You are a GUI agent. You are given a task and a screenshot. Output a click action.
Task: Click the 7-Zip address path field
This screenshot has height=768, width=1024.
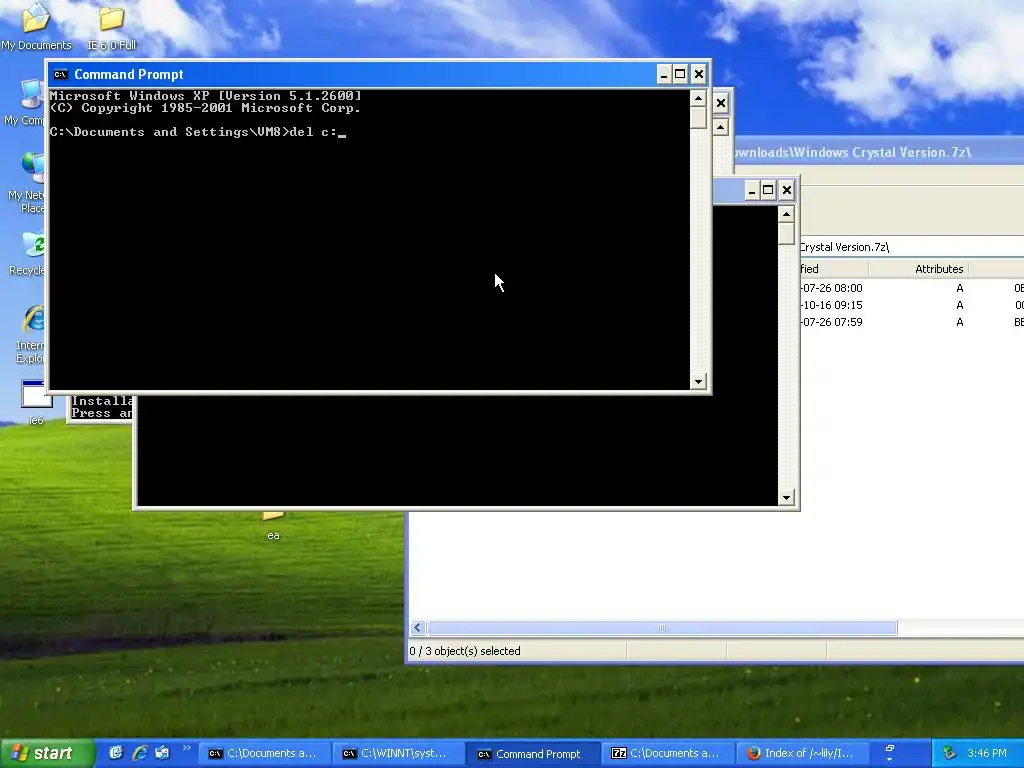pyautogui.click(x=911, y=247)
